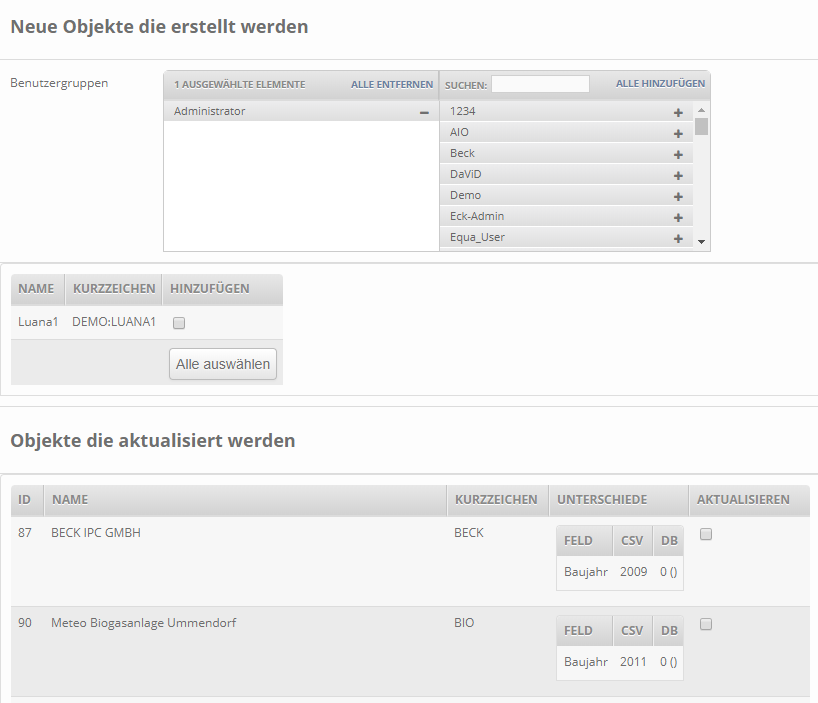Viewport: 818px width, 703px height.
Task: Click the ID 87 cell
Action: tap(25, 533)
